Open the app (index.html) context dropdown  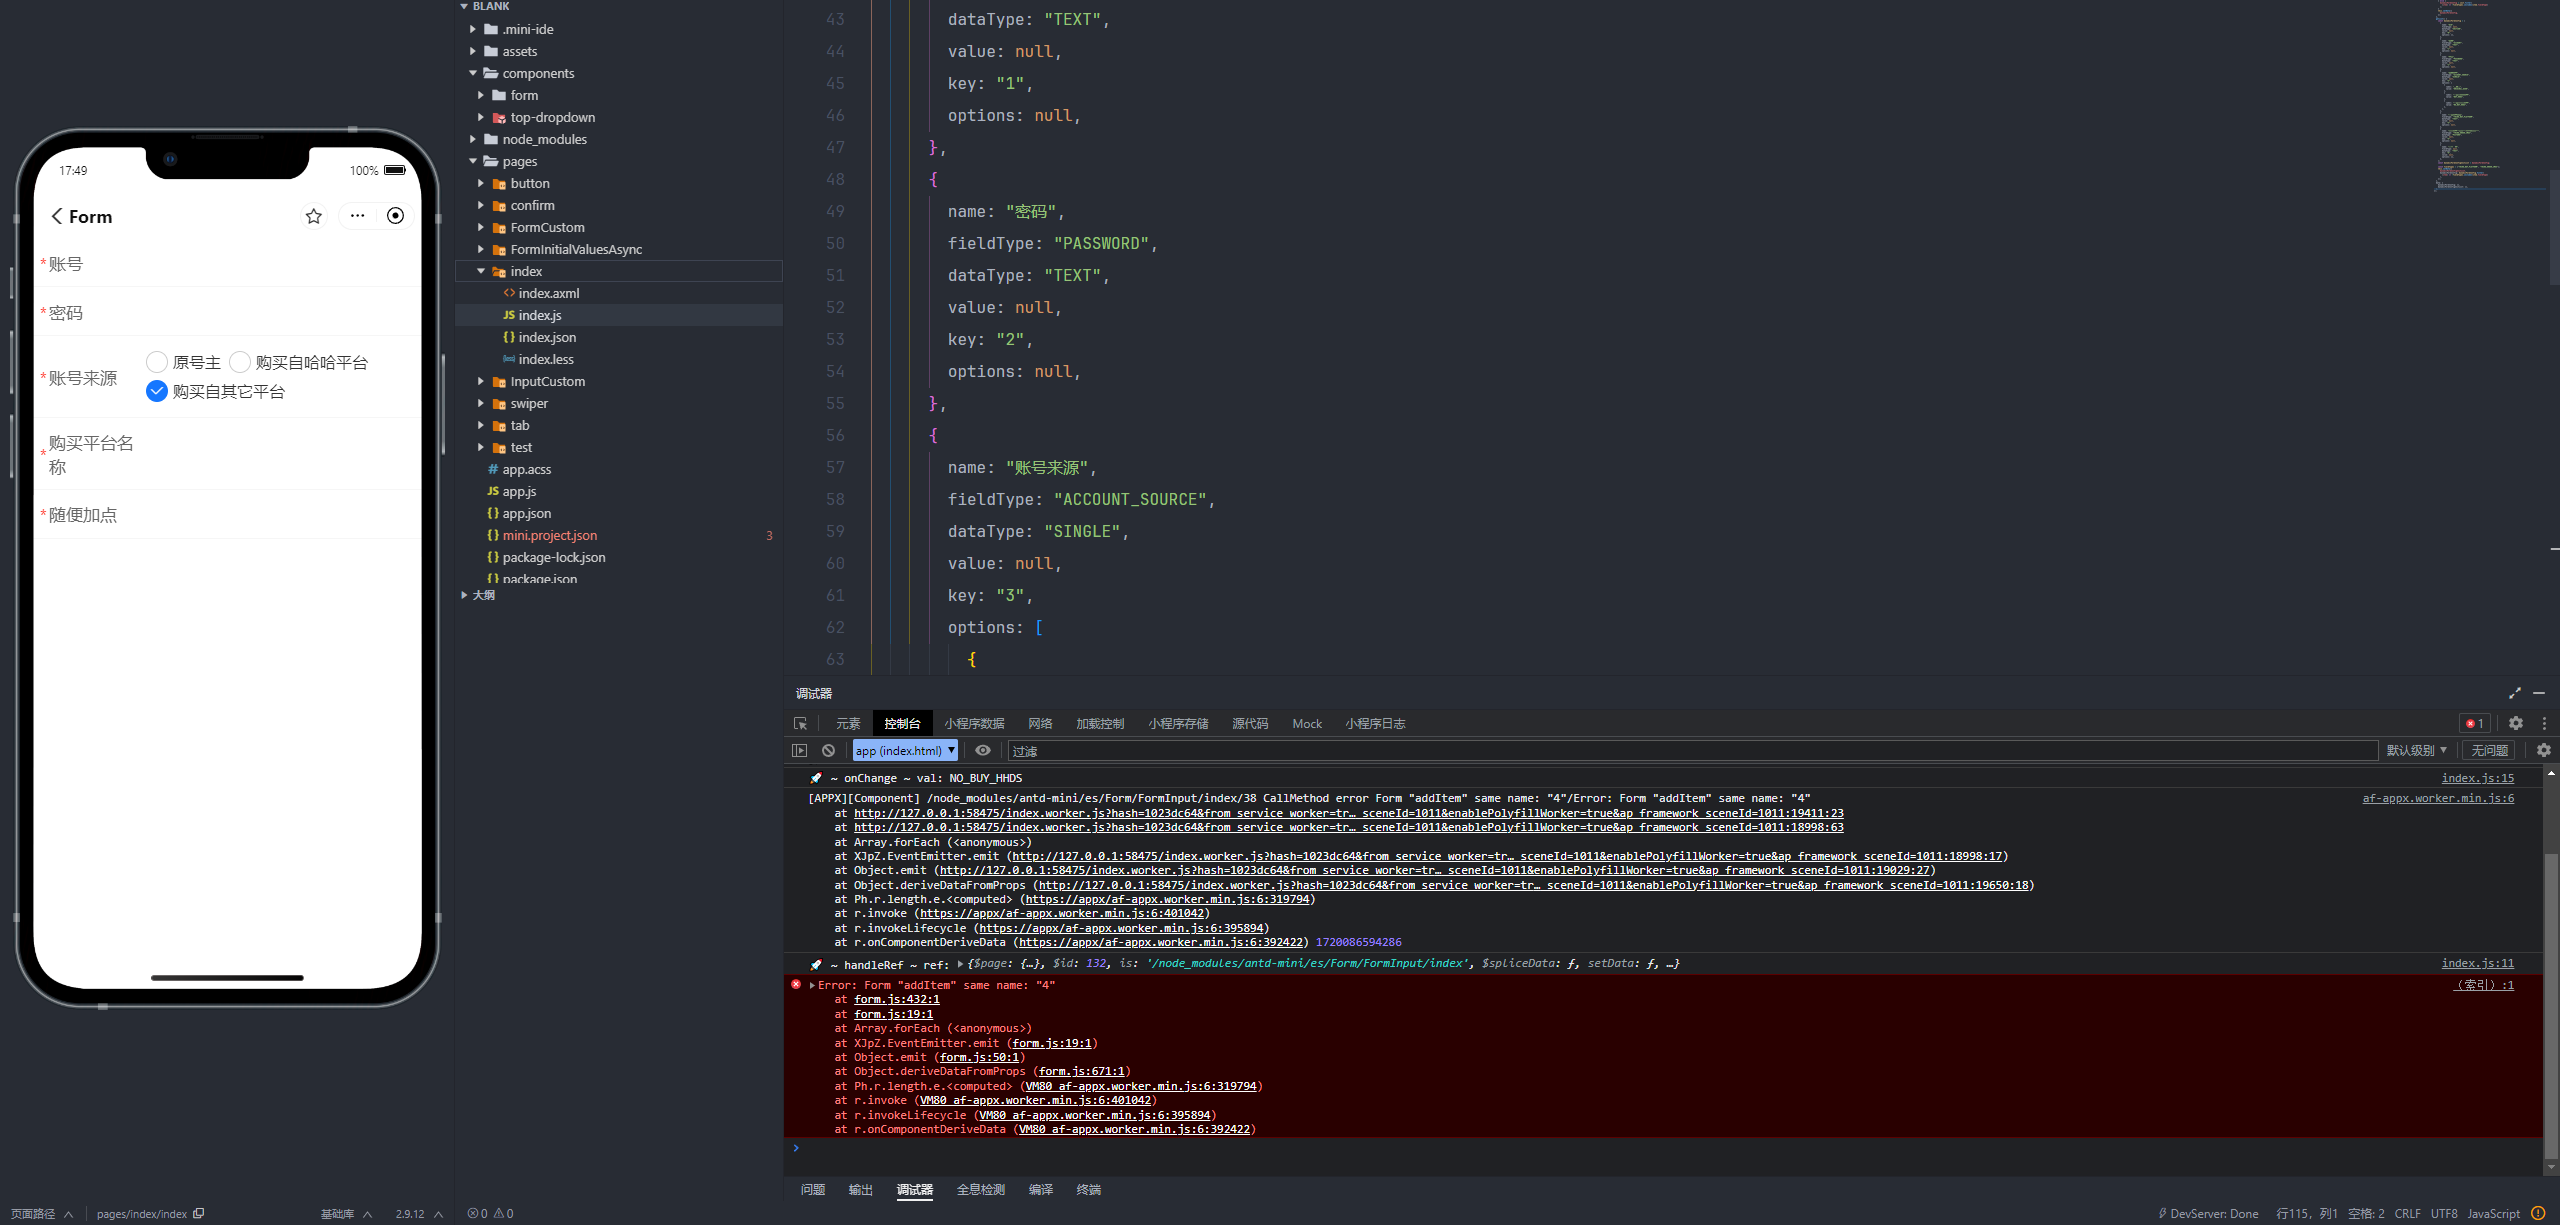click(905, 750)
